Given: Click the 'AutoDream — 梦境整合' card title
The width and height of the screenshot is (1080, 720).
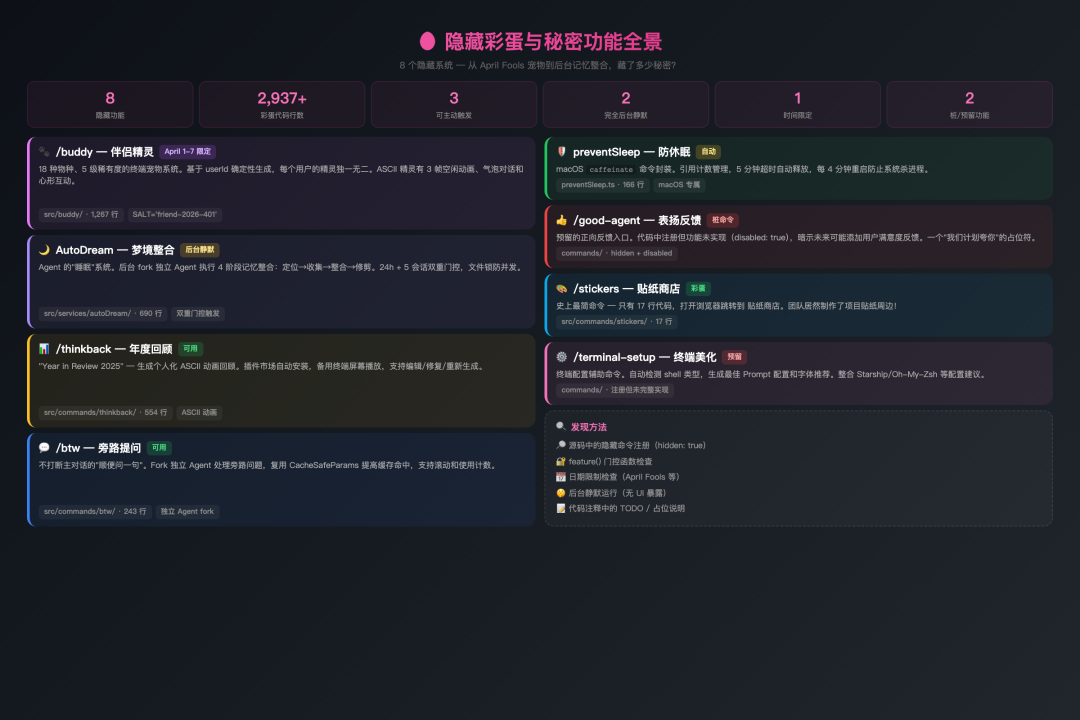Looking at the screenshot, I should (115, 250).
